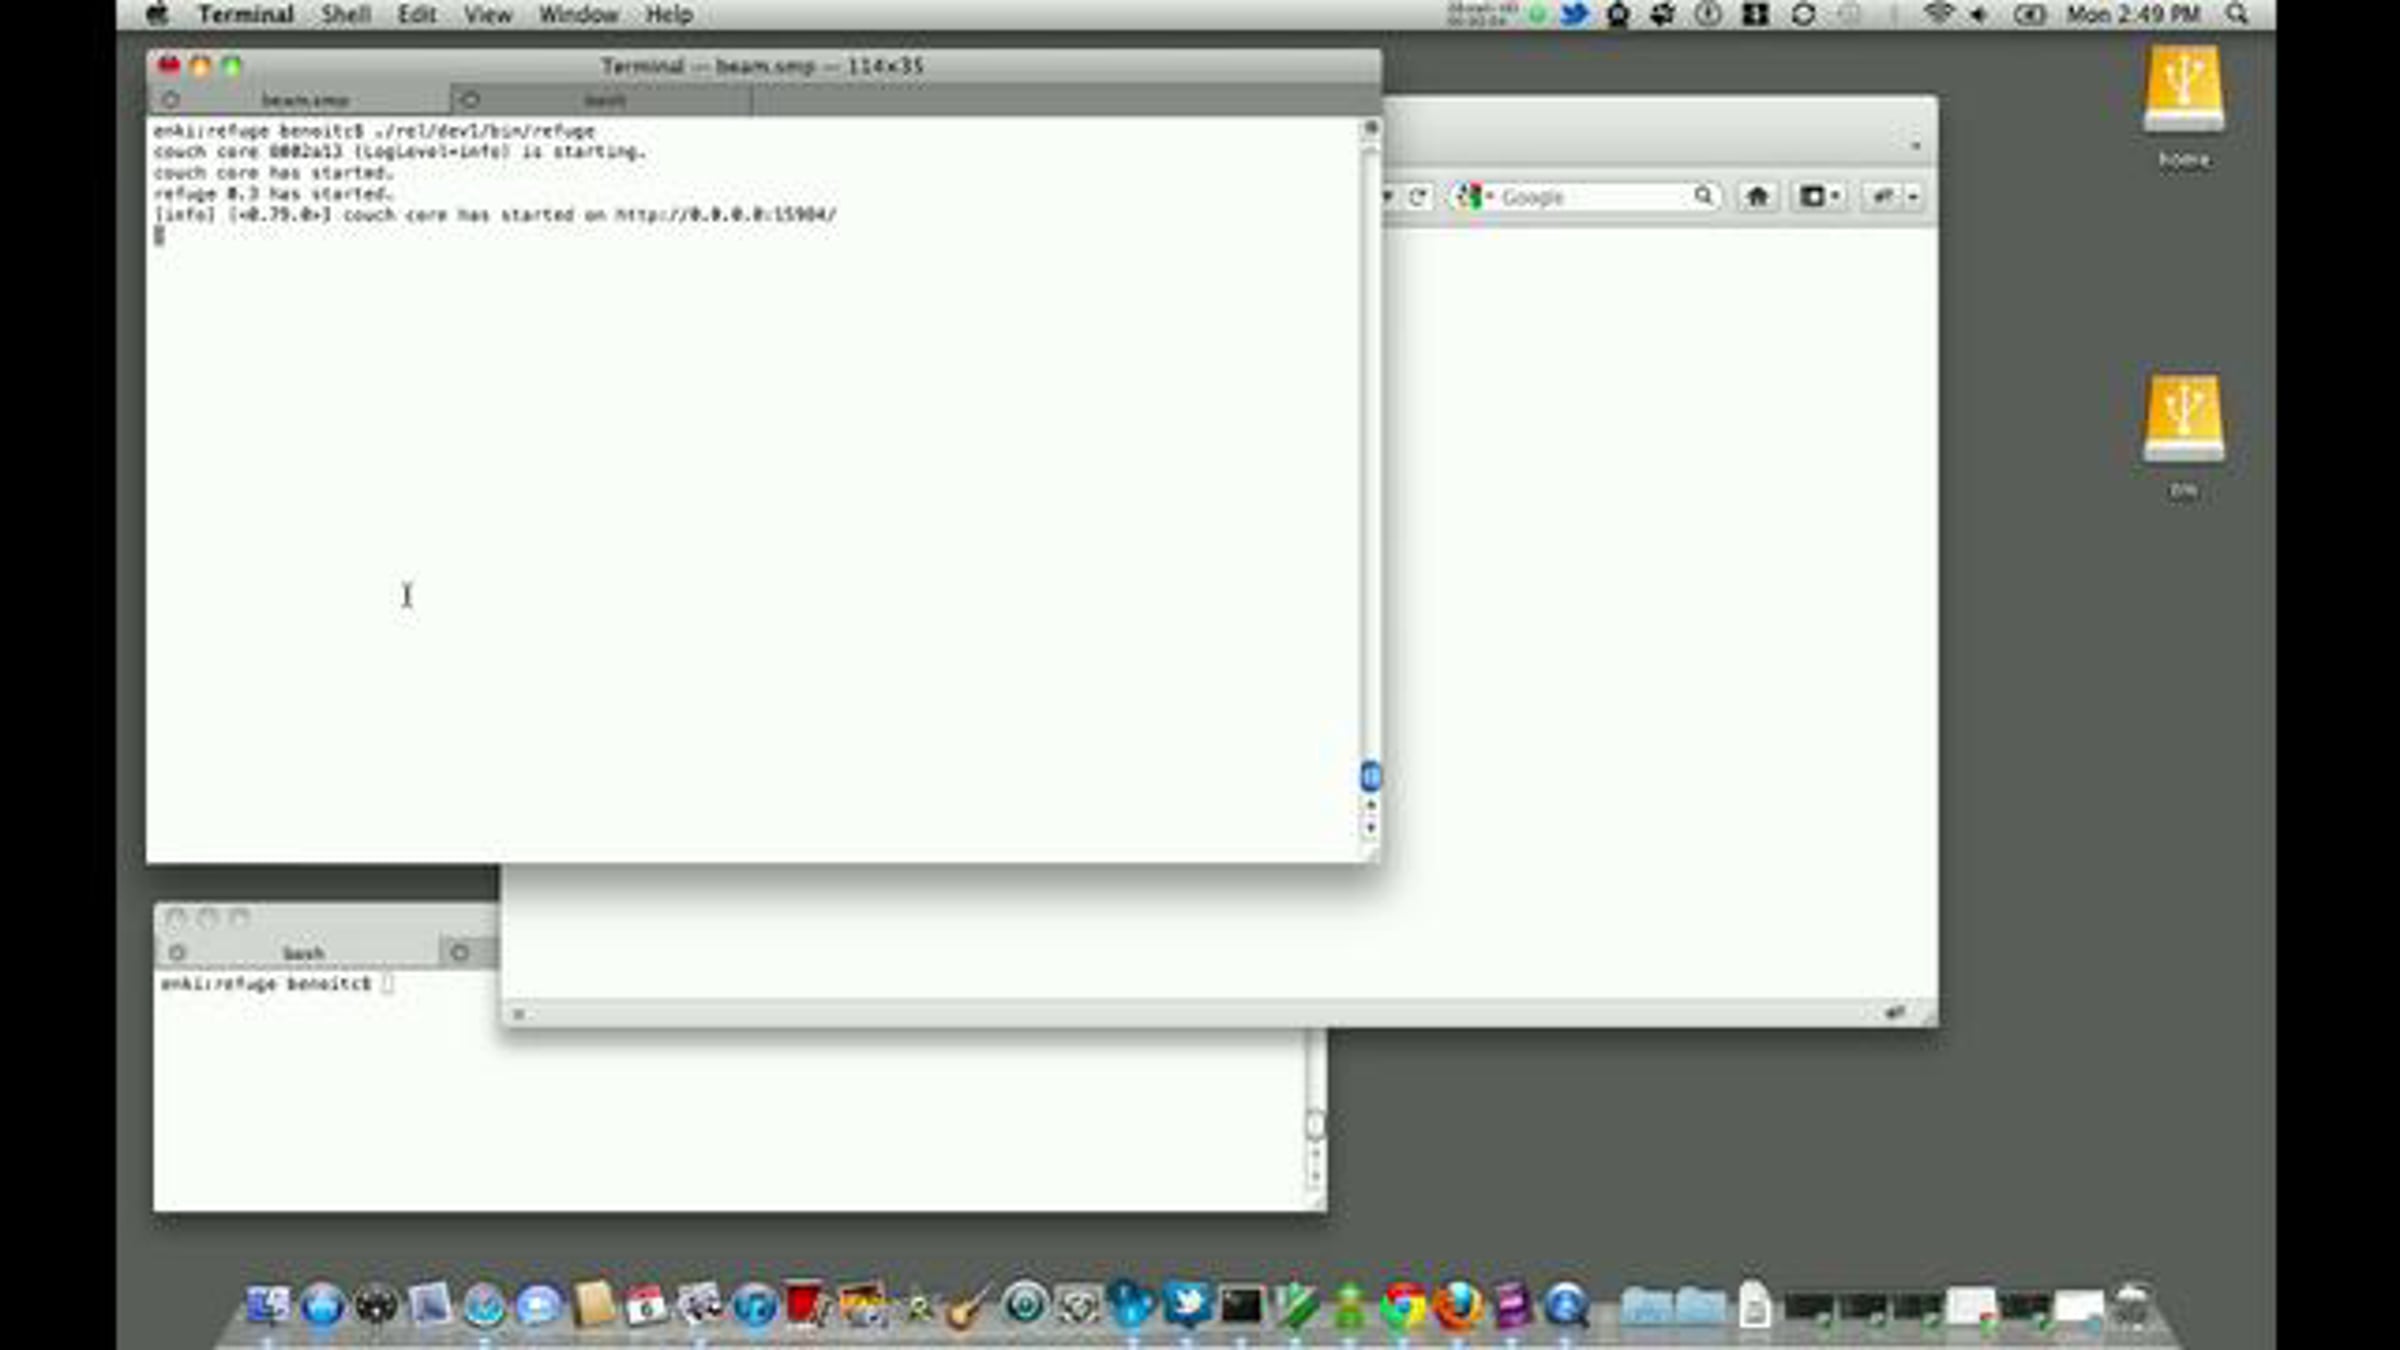
Task: Open the Terminal icon in the Dock
Action: (1241, 1306)
